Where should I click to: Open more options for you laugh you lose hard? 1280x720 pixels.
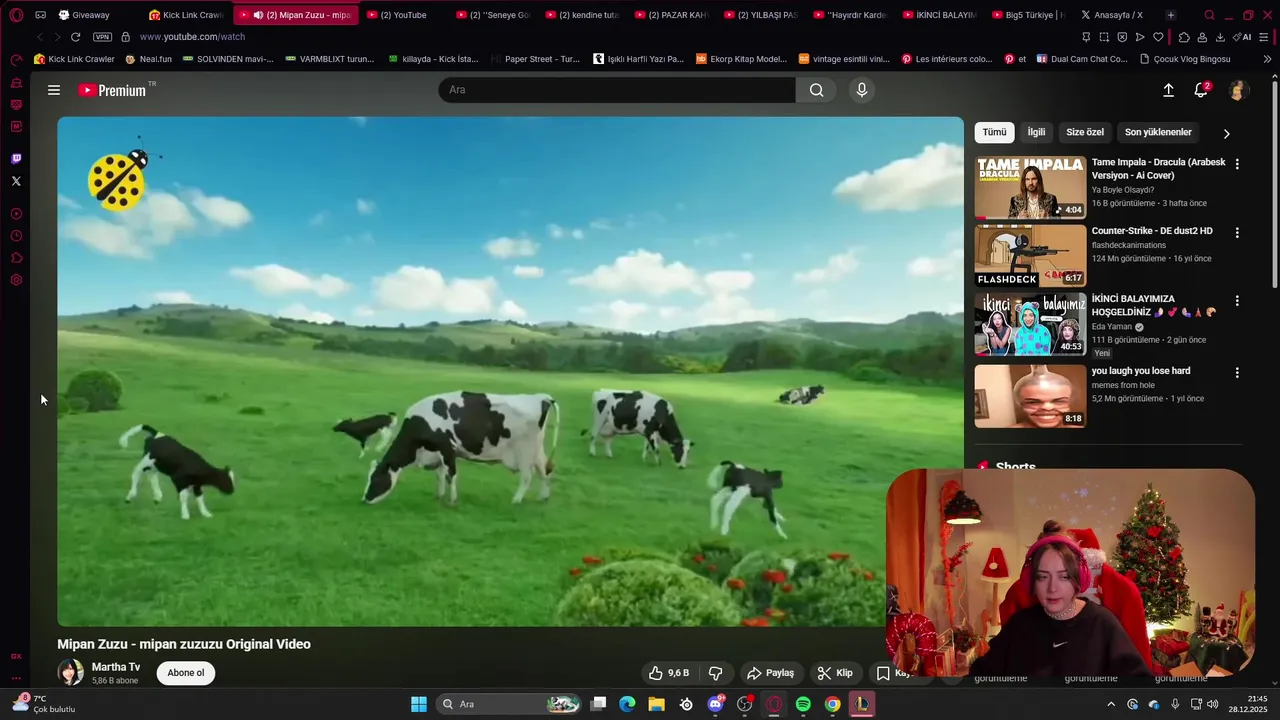1237,373
